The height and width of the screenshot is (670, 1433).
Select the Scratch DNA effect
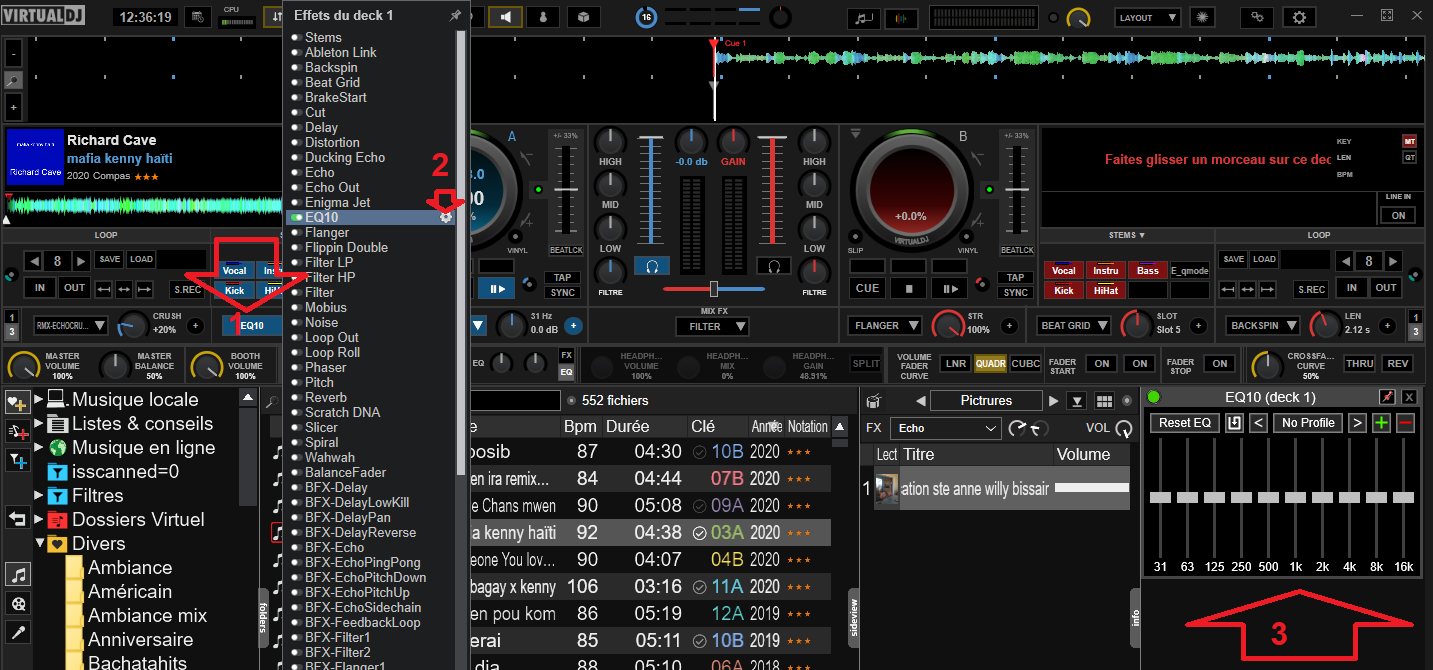[342, 412]
